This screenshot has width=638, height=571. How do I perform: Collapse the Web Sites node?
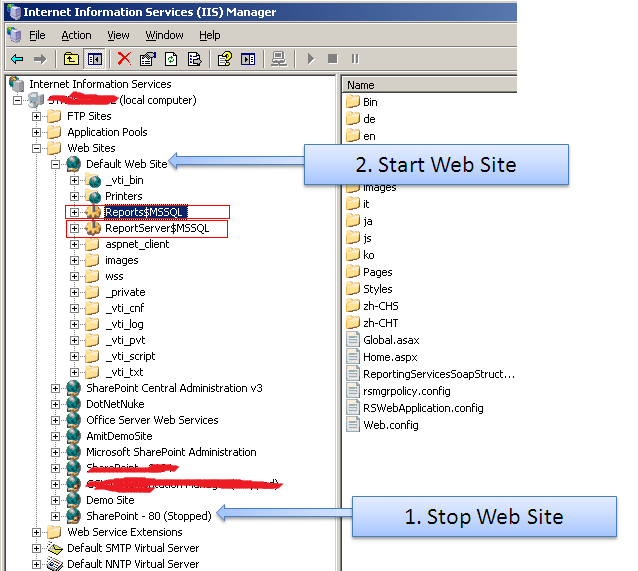pos(36,148)
